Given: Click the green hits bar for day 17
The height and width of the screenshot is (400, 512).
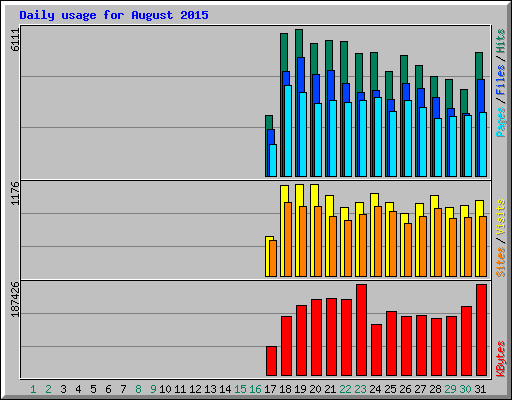Looking at the screenshot, I should (269, 122).
